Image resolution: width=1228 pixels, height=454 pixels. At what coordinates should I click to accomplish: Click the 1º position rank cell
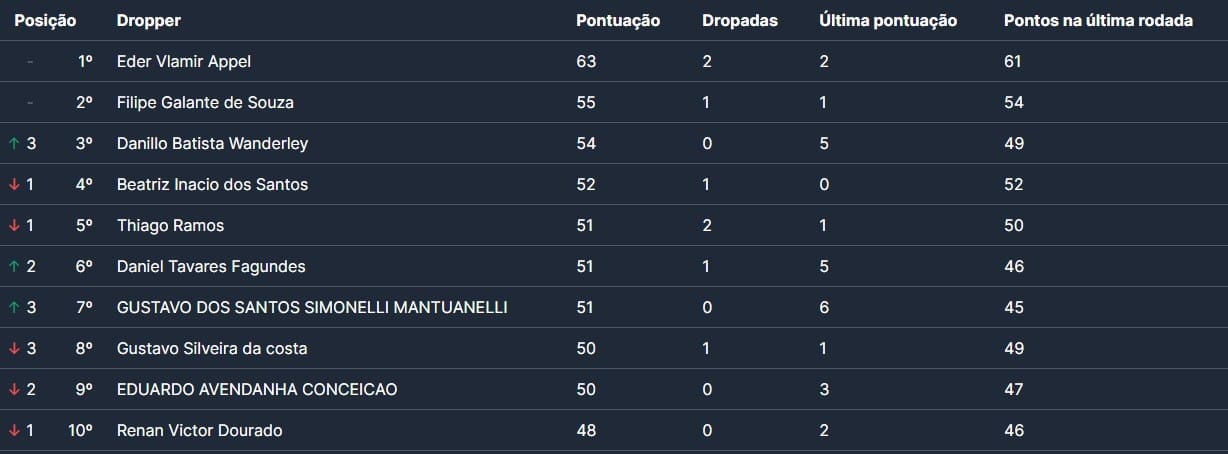pos(85,62)
